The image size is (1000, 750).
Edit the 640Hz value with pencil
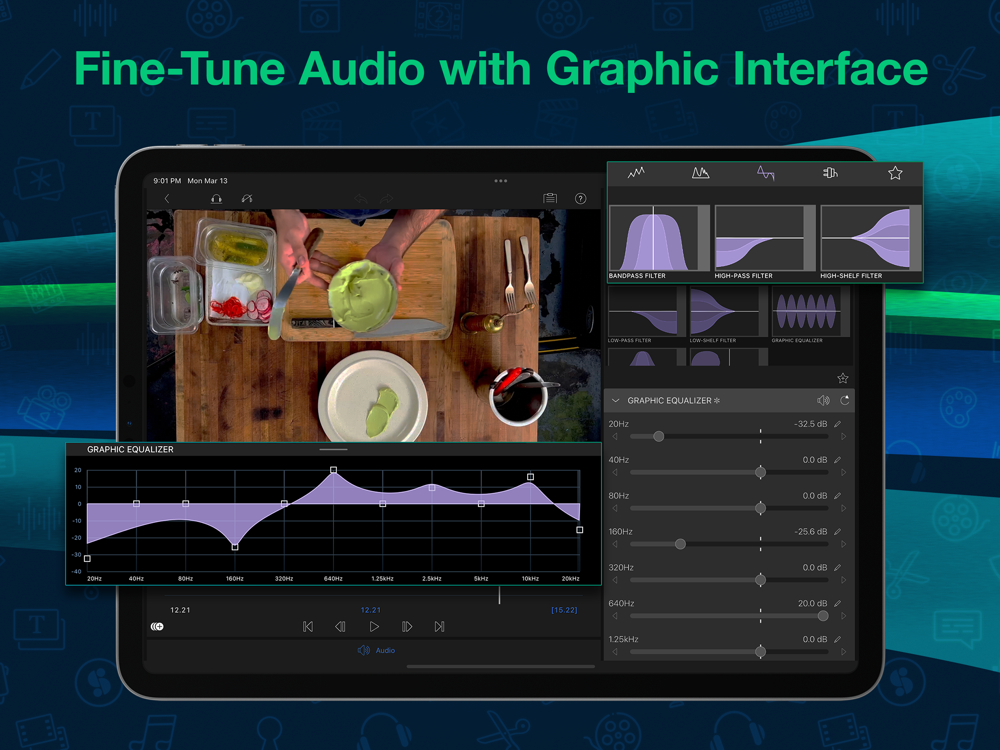pos(837,603)
